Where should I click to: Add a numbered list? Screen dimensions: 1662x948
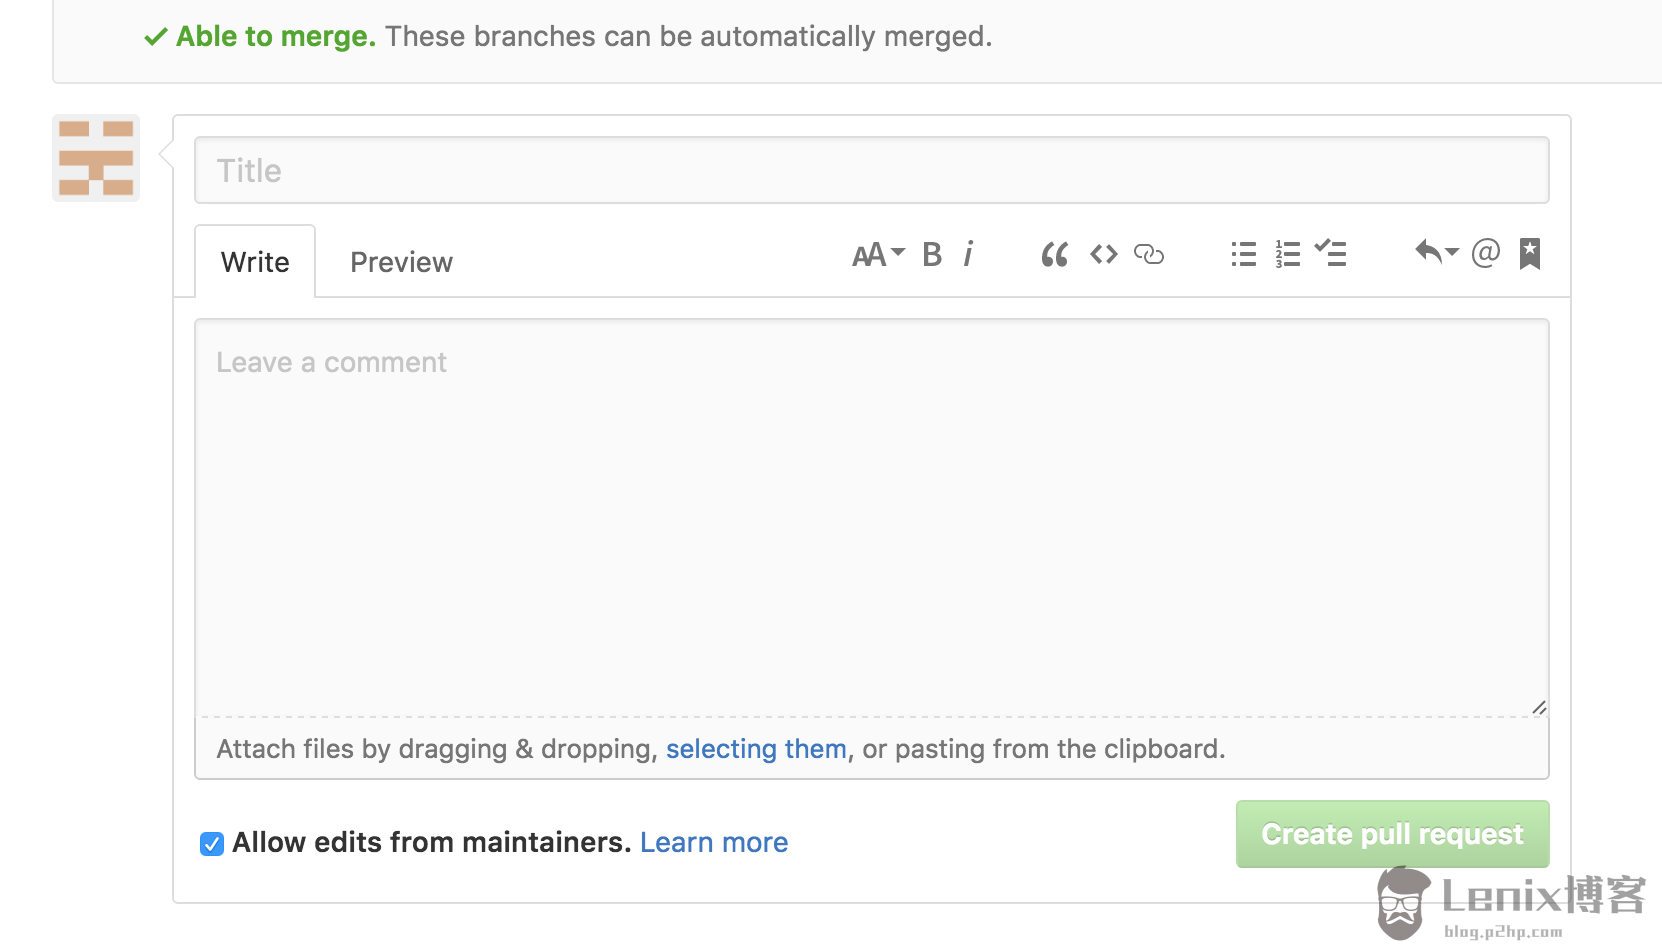tap(1287, 255)
